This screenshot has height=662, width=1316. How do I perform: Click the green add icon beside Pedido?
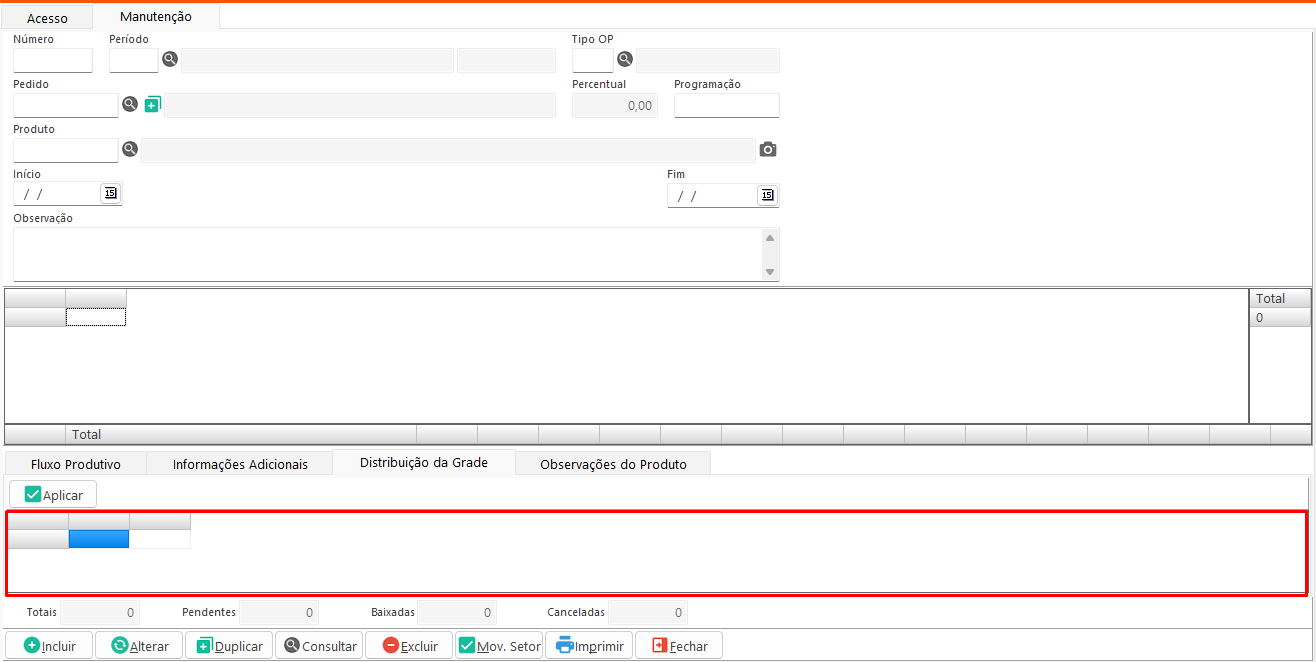click(152, 104)
